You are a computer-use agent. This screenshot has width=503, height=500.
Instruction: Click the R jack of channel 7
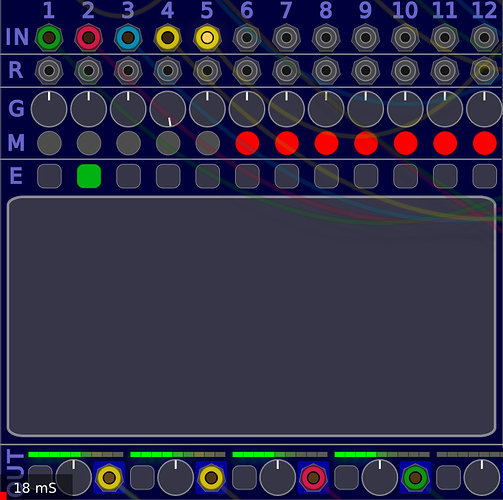pos(287,71)
